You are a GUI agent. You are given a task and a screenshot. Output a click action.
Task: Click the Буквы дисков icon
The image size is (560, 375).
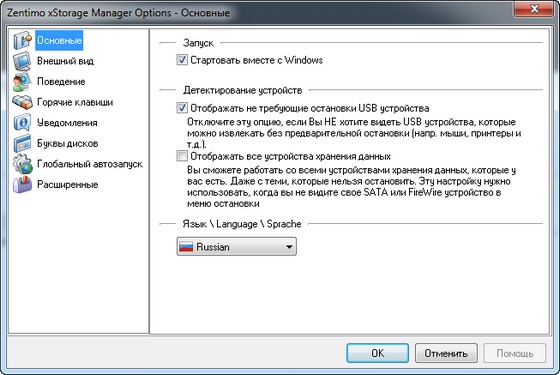click(x=22, y=144)
